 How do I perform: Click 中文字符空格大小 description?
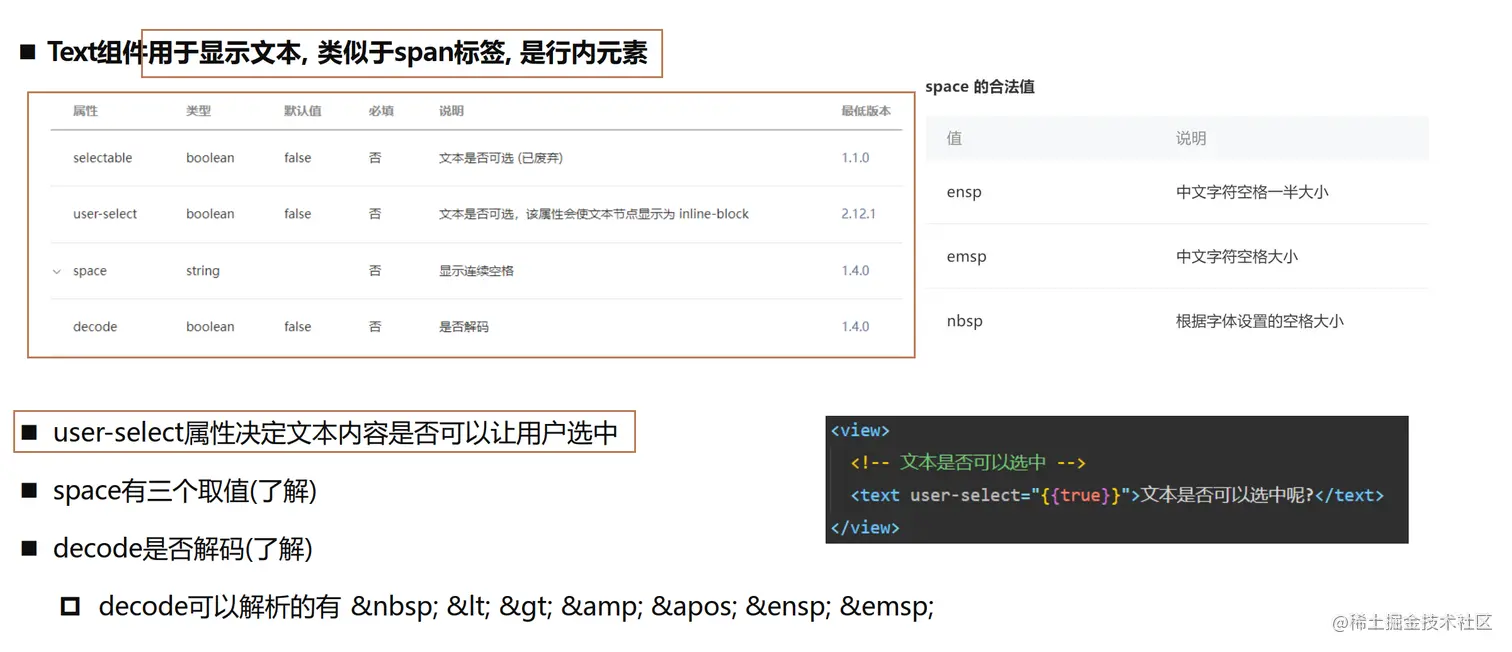(x=1237, y=257)
